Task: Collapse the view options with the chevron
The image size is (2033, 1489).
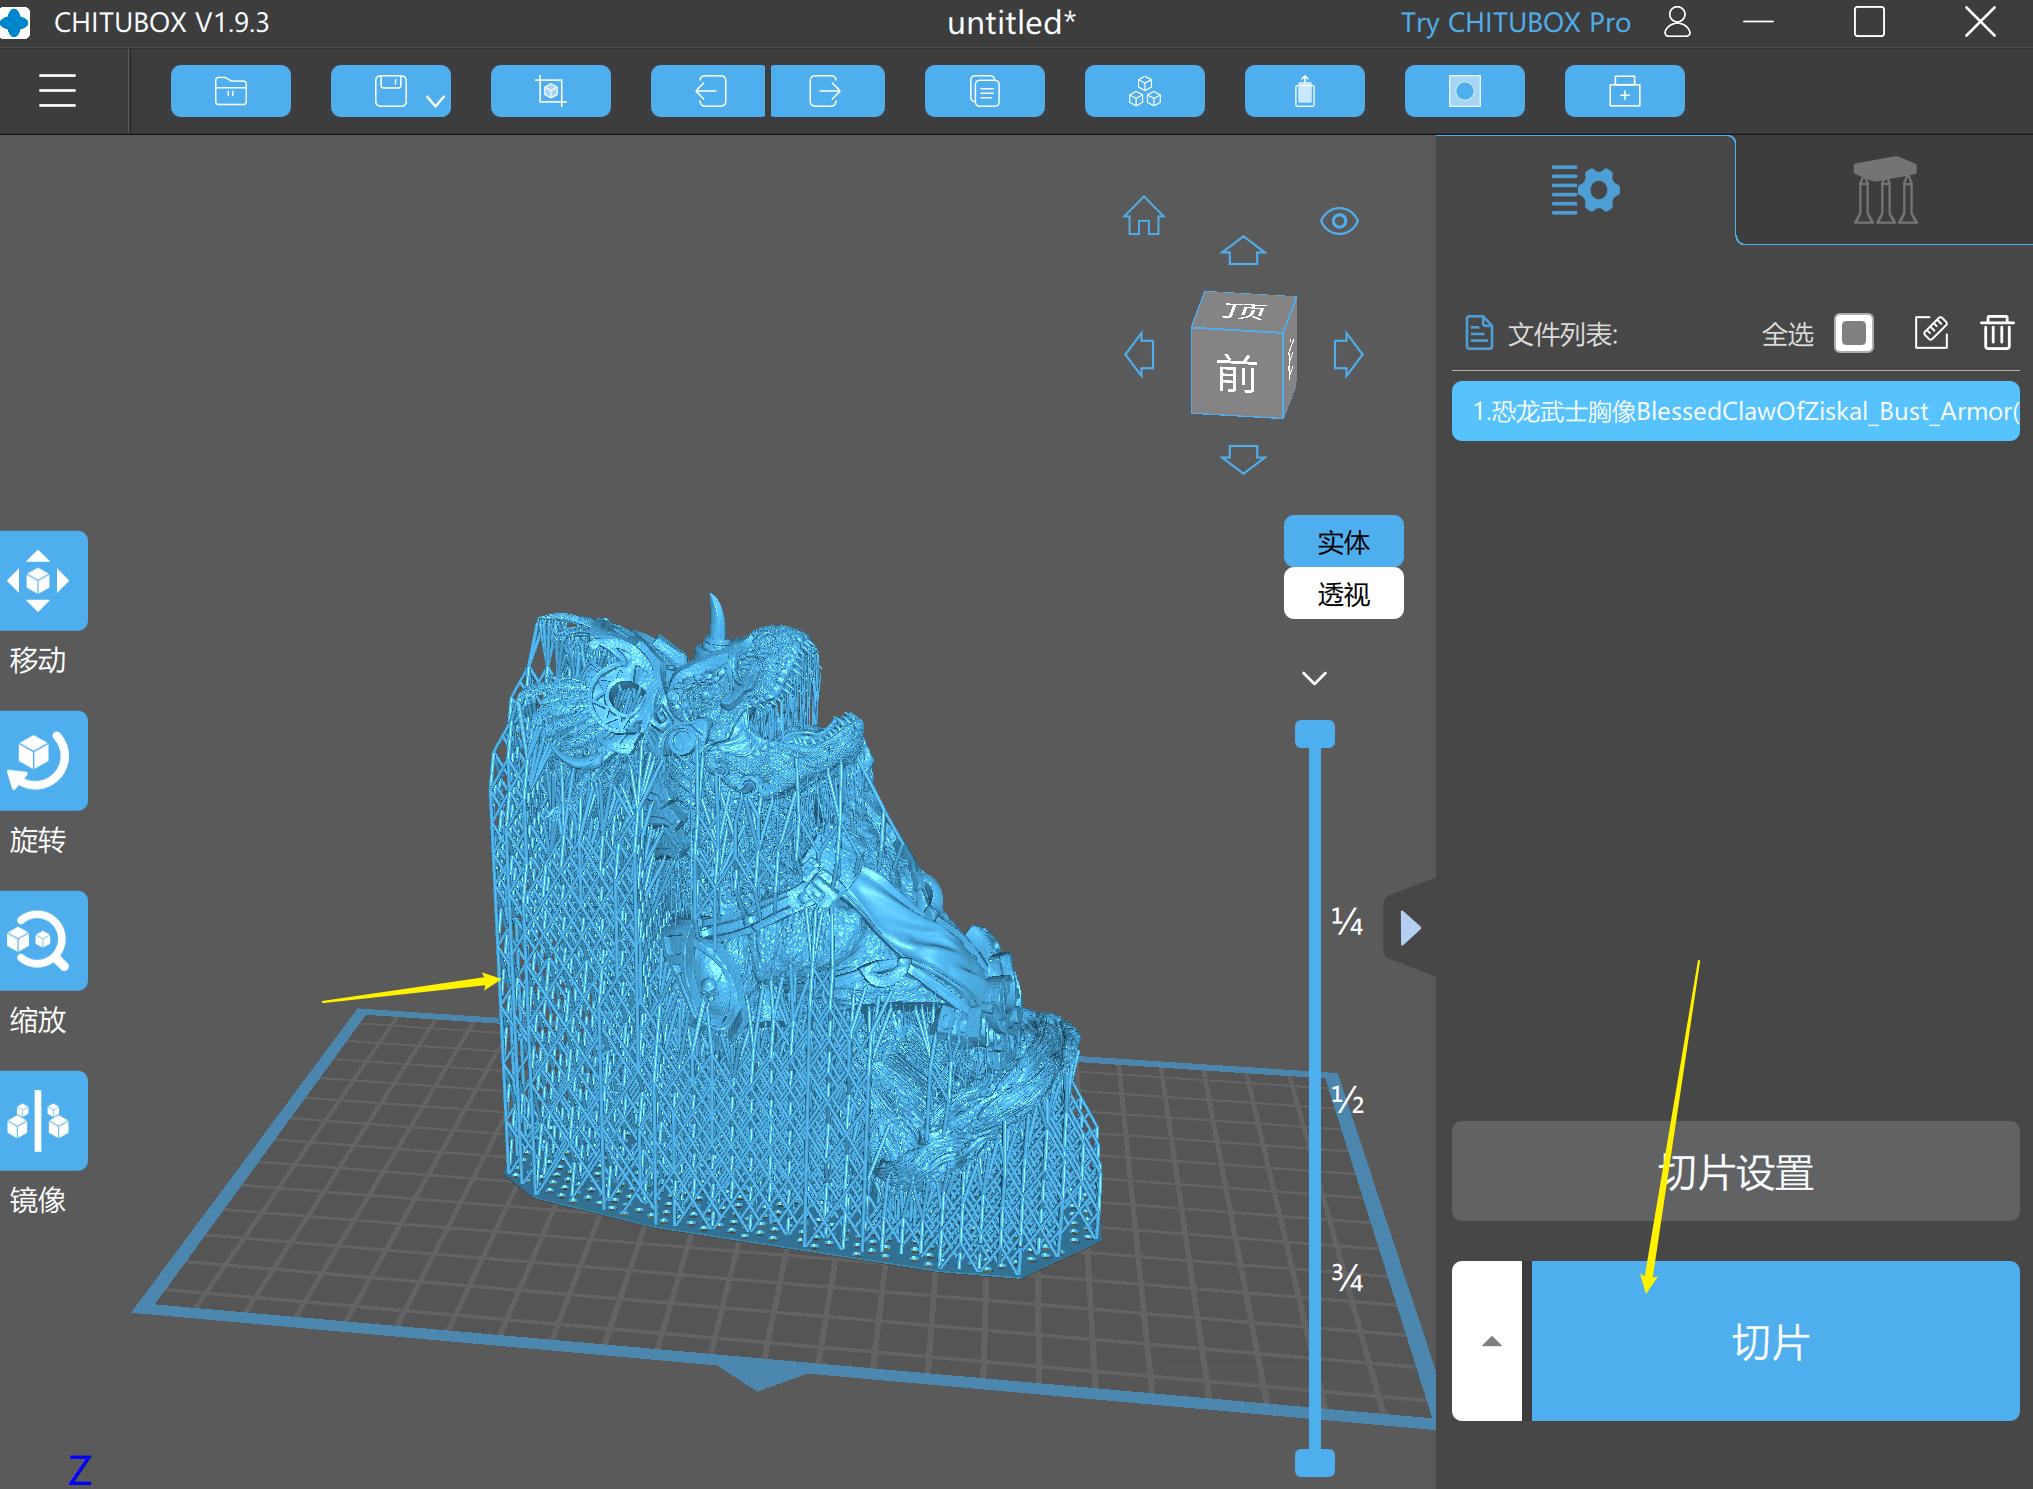Action: coord(1314,677)
